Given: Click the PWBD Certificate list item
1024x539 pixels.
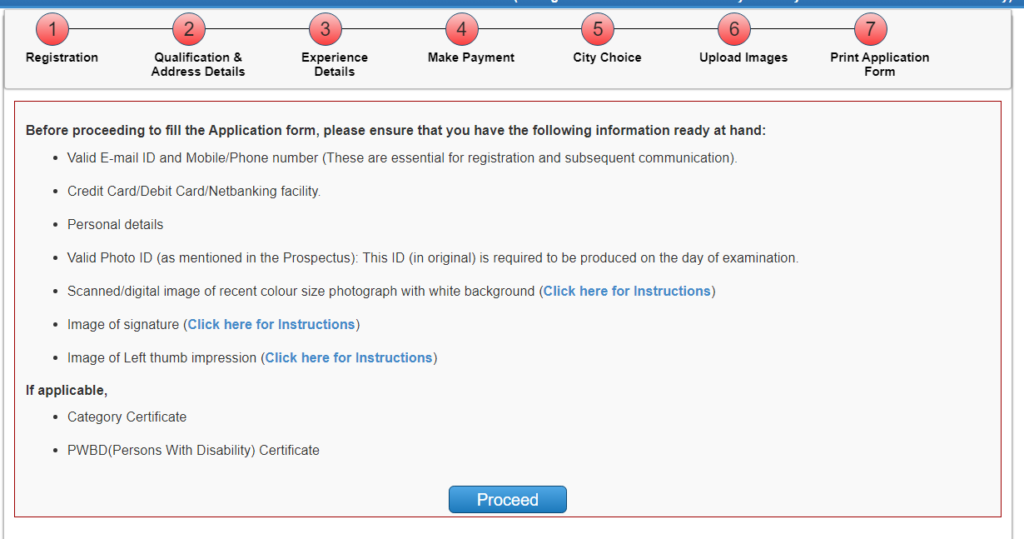Looking at the screenshot, I should [193, 450].
